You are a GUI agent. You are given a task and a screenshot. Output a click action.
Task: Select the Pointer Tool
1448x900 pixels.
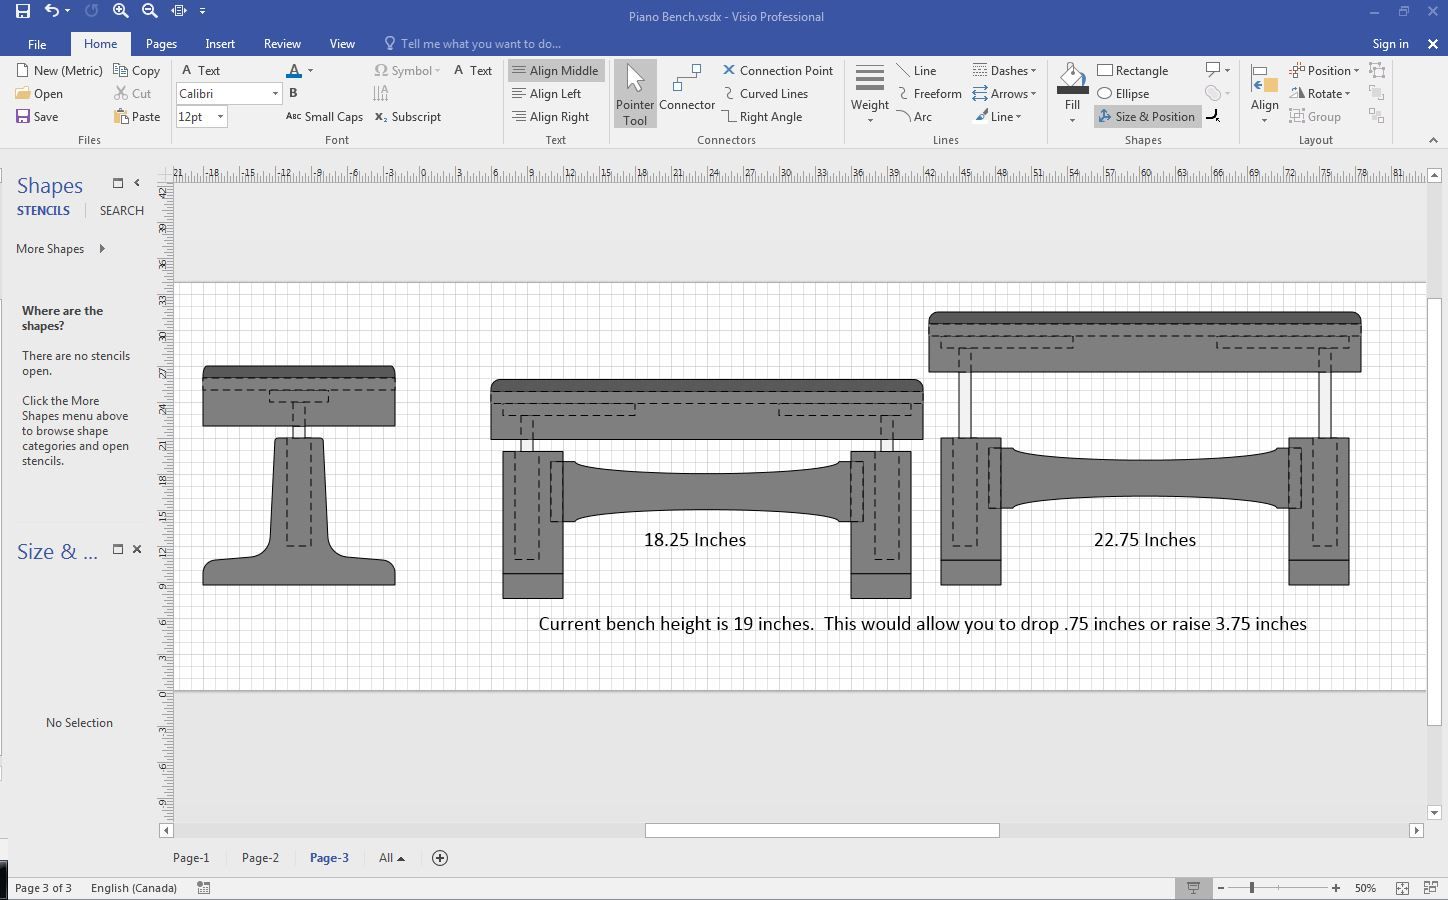(635, 94)
